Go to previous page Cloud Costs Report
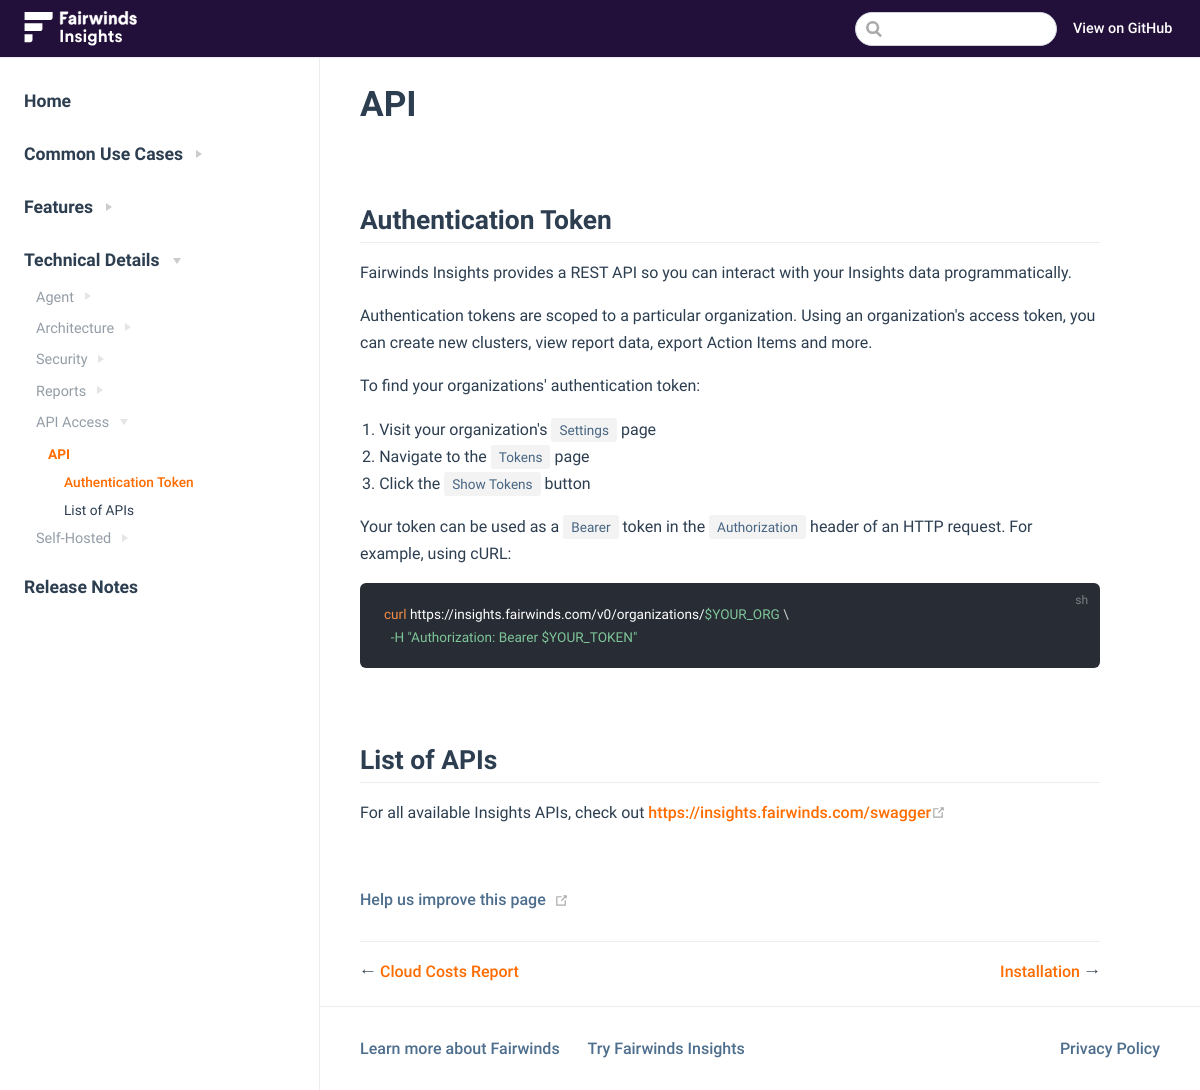The image size is (1200, 1090). point(449,972)
